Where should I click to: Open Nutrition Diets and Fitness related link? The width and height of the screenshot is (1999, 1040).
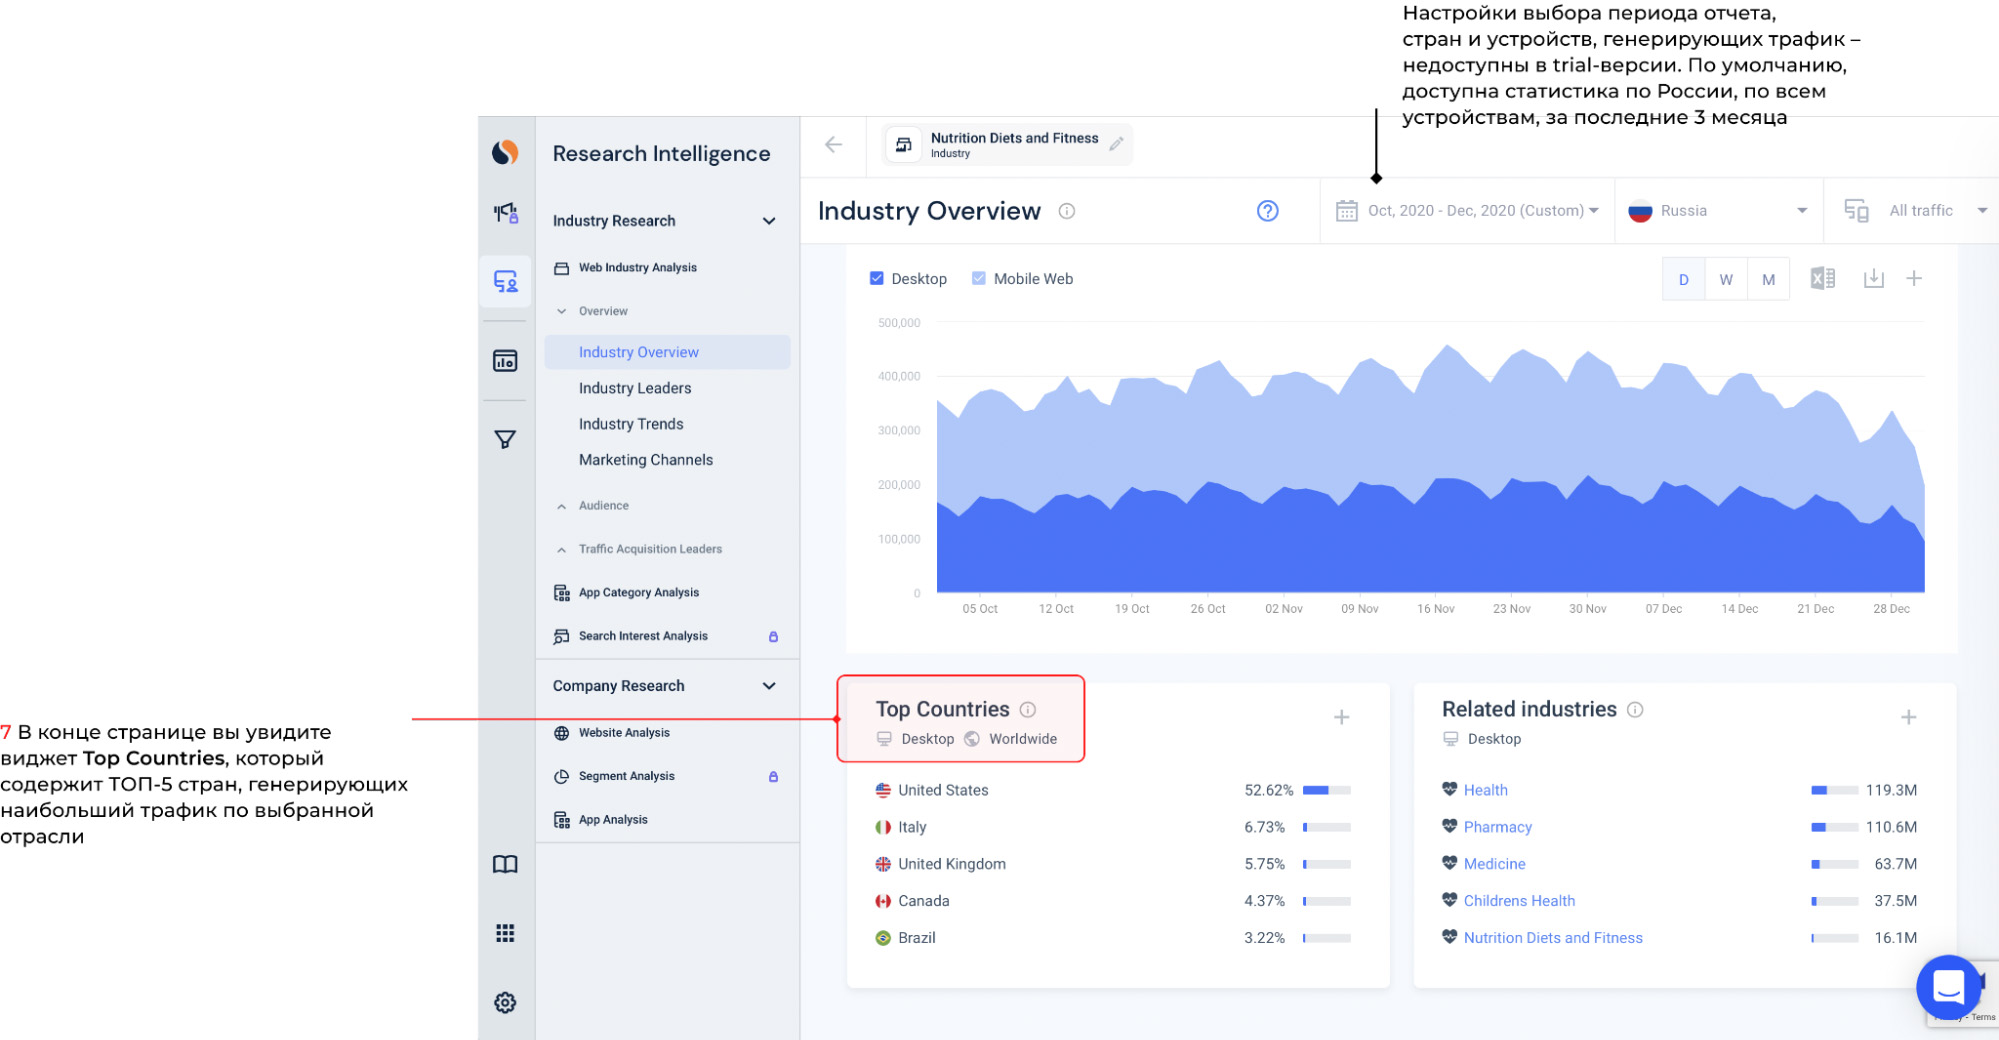pyautogui.click(x=1553, y=938)
